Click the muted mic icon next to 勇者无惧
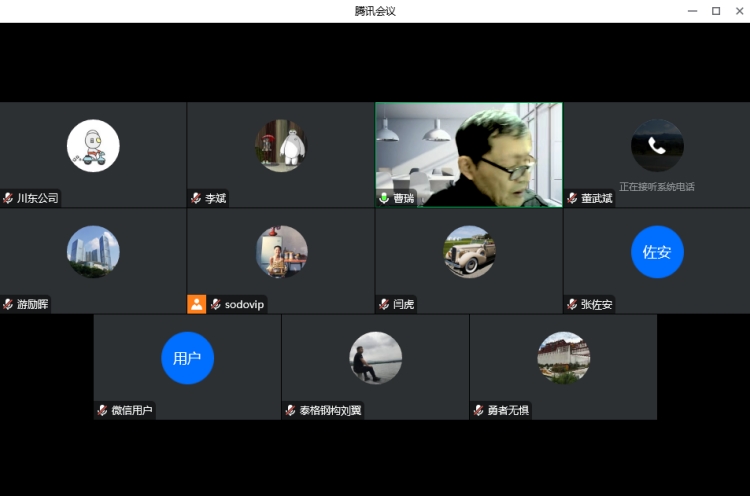 click(479, 410)
